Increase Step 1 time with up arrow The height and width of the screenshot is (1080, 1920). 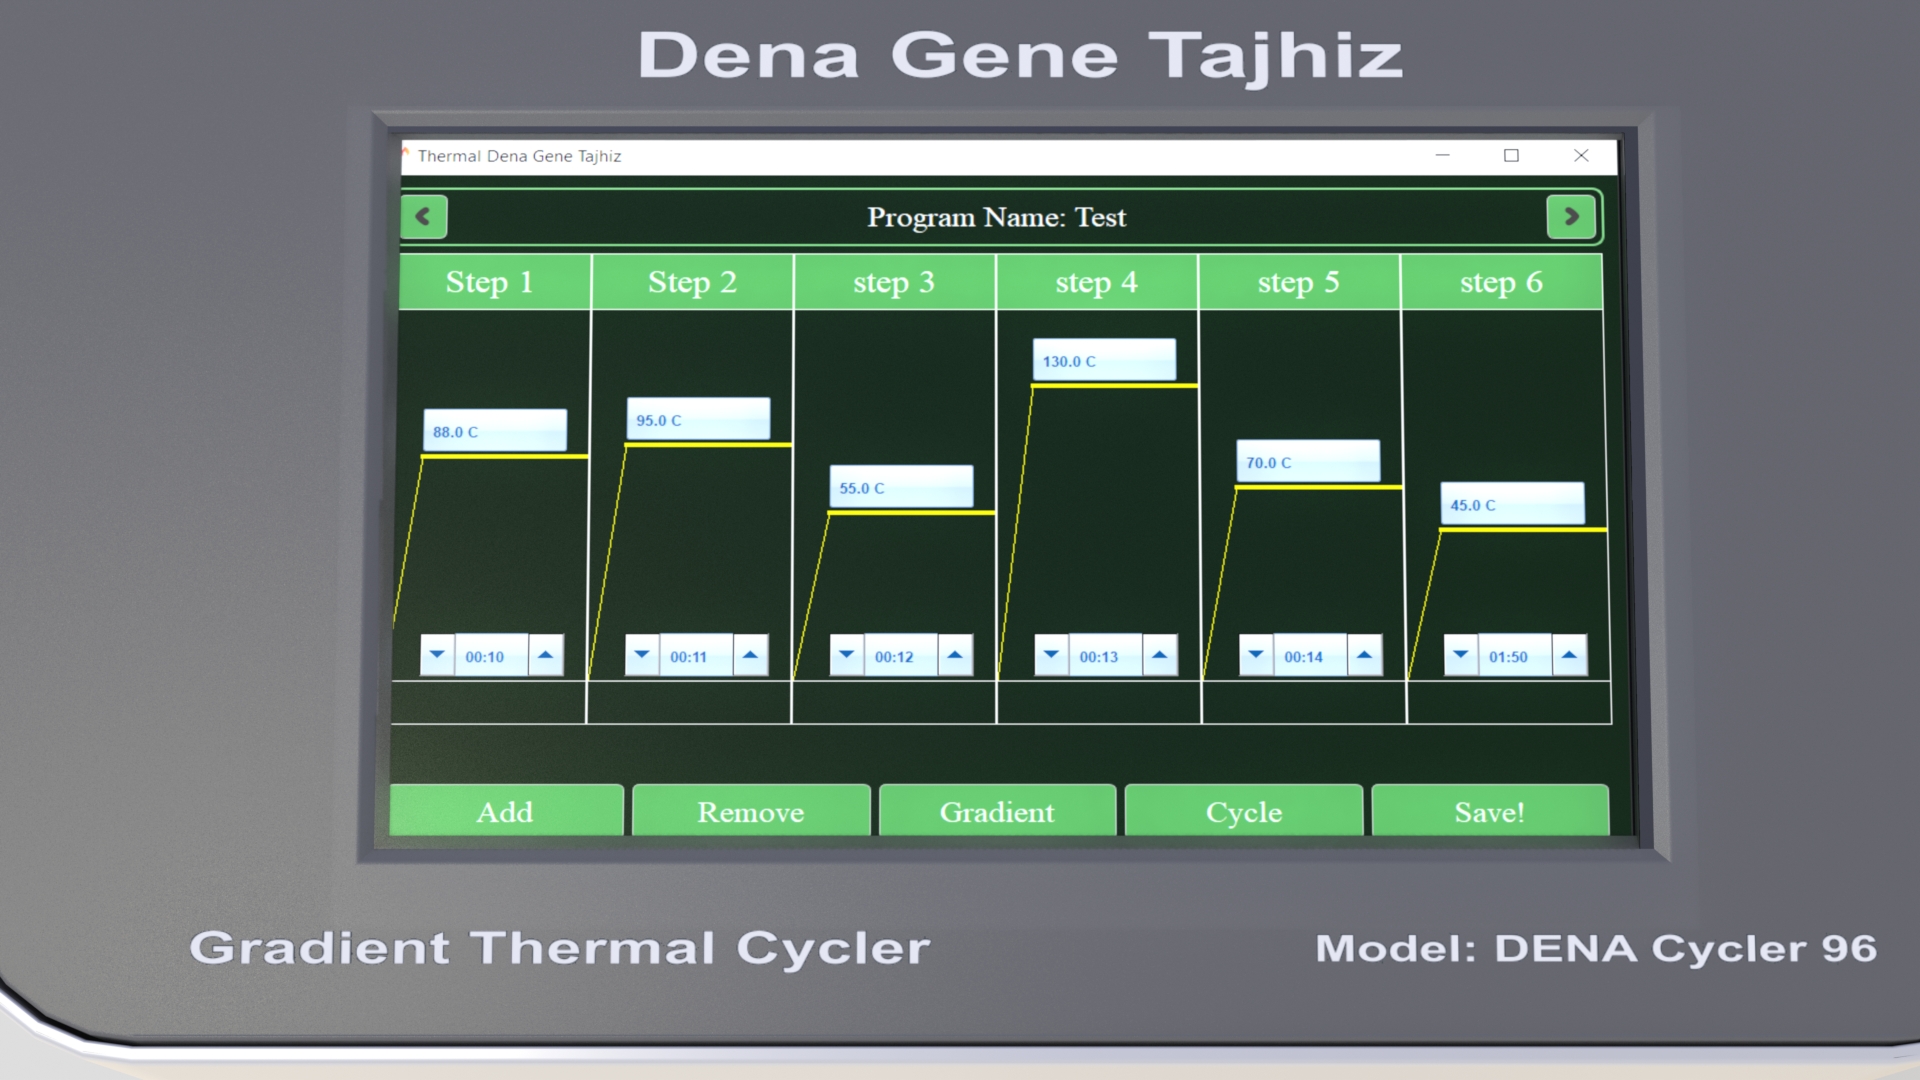coord(546,656)
